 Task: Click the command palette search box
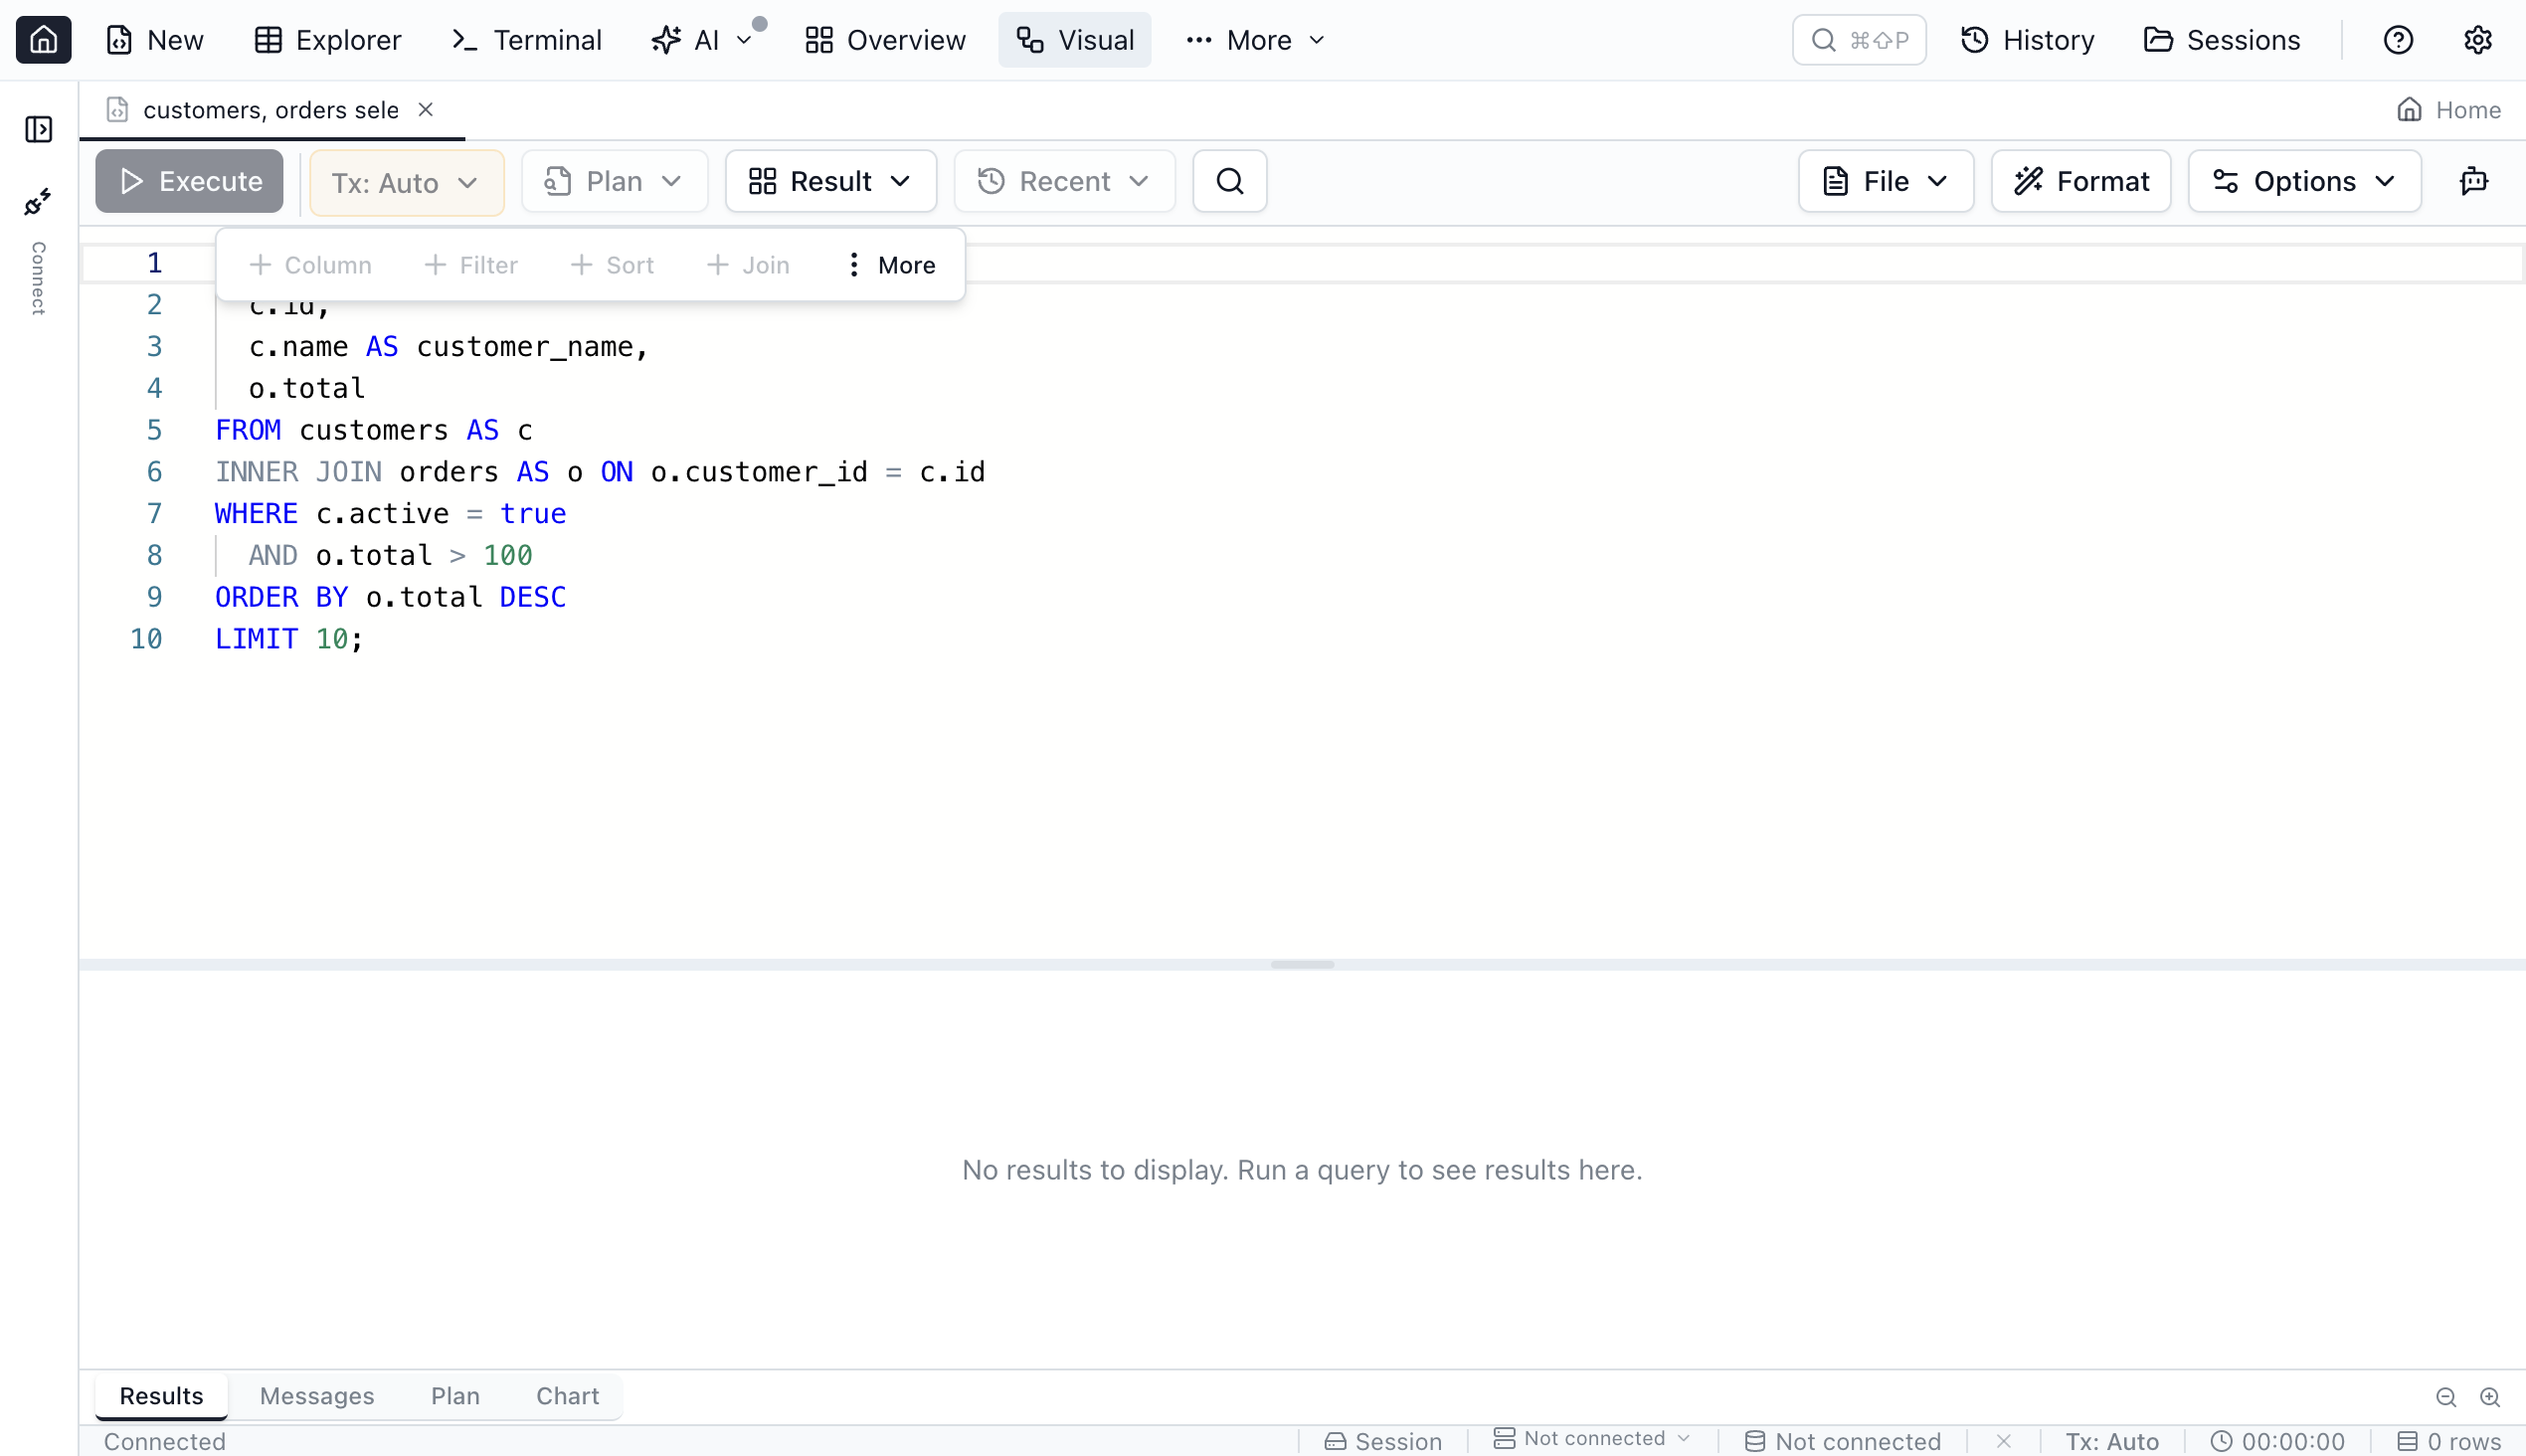coord(1859,40)
